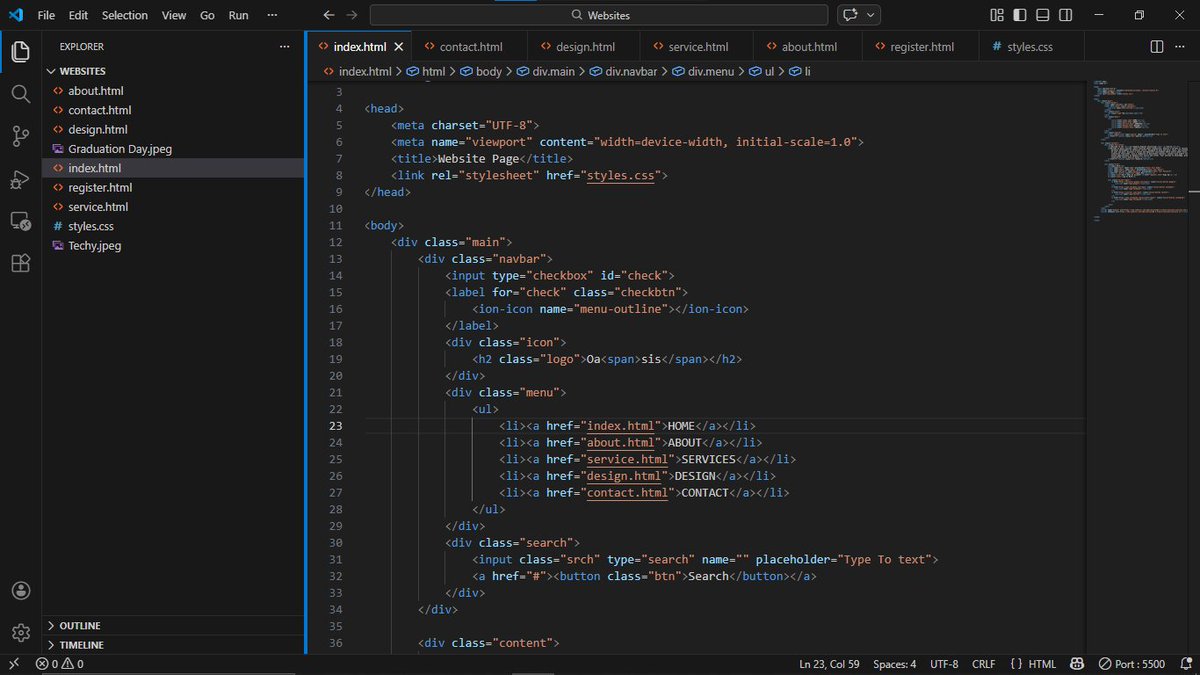Open editor More Actions ellipsis

pyautogui.click(x=1182, y=46)
